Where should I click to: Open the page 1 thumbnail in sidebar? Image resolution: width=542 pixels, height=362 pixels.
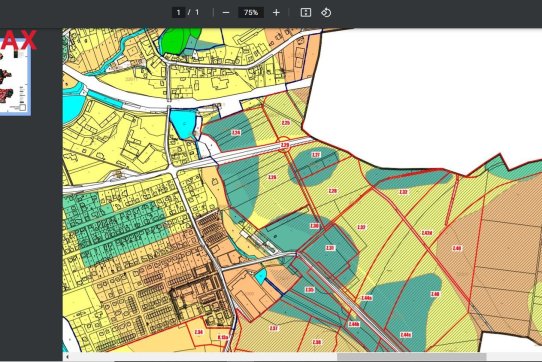(x=14, y=78)
